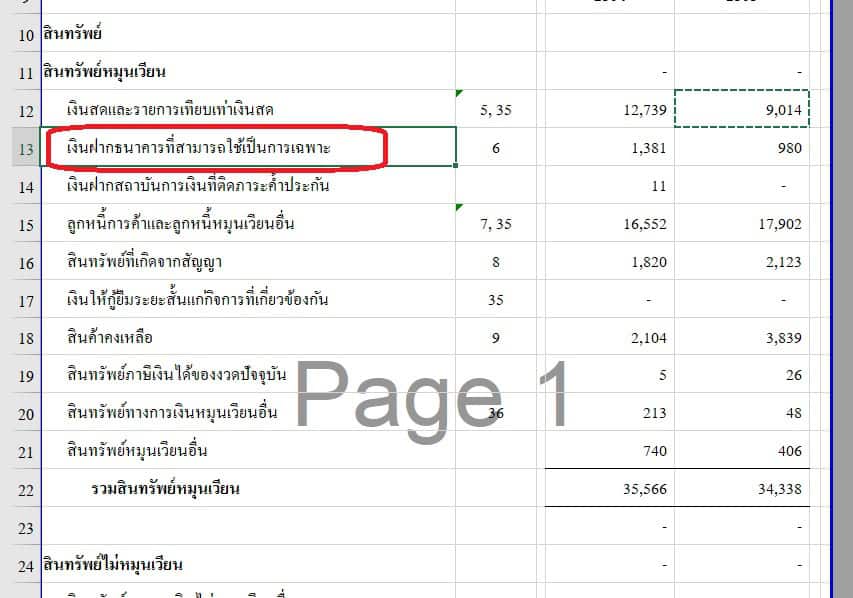The width and height of the screenshot is (853, 598).
Task: Click the 'รวมสินทรัพย์หมุนเวียน' total label cell
Action: pyautogui.click(x=248, y=489)
